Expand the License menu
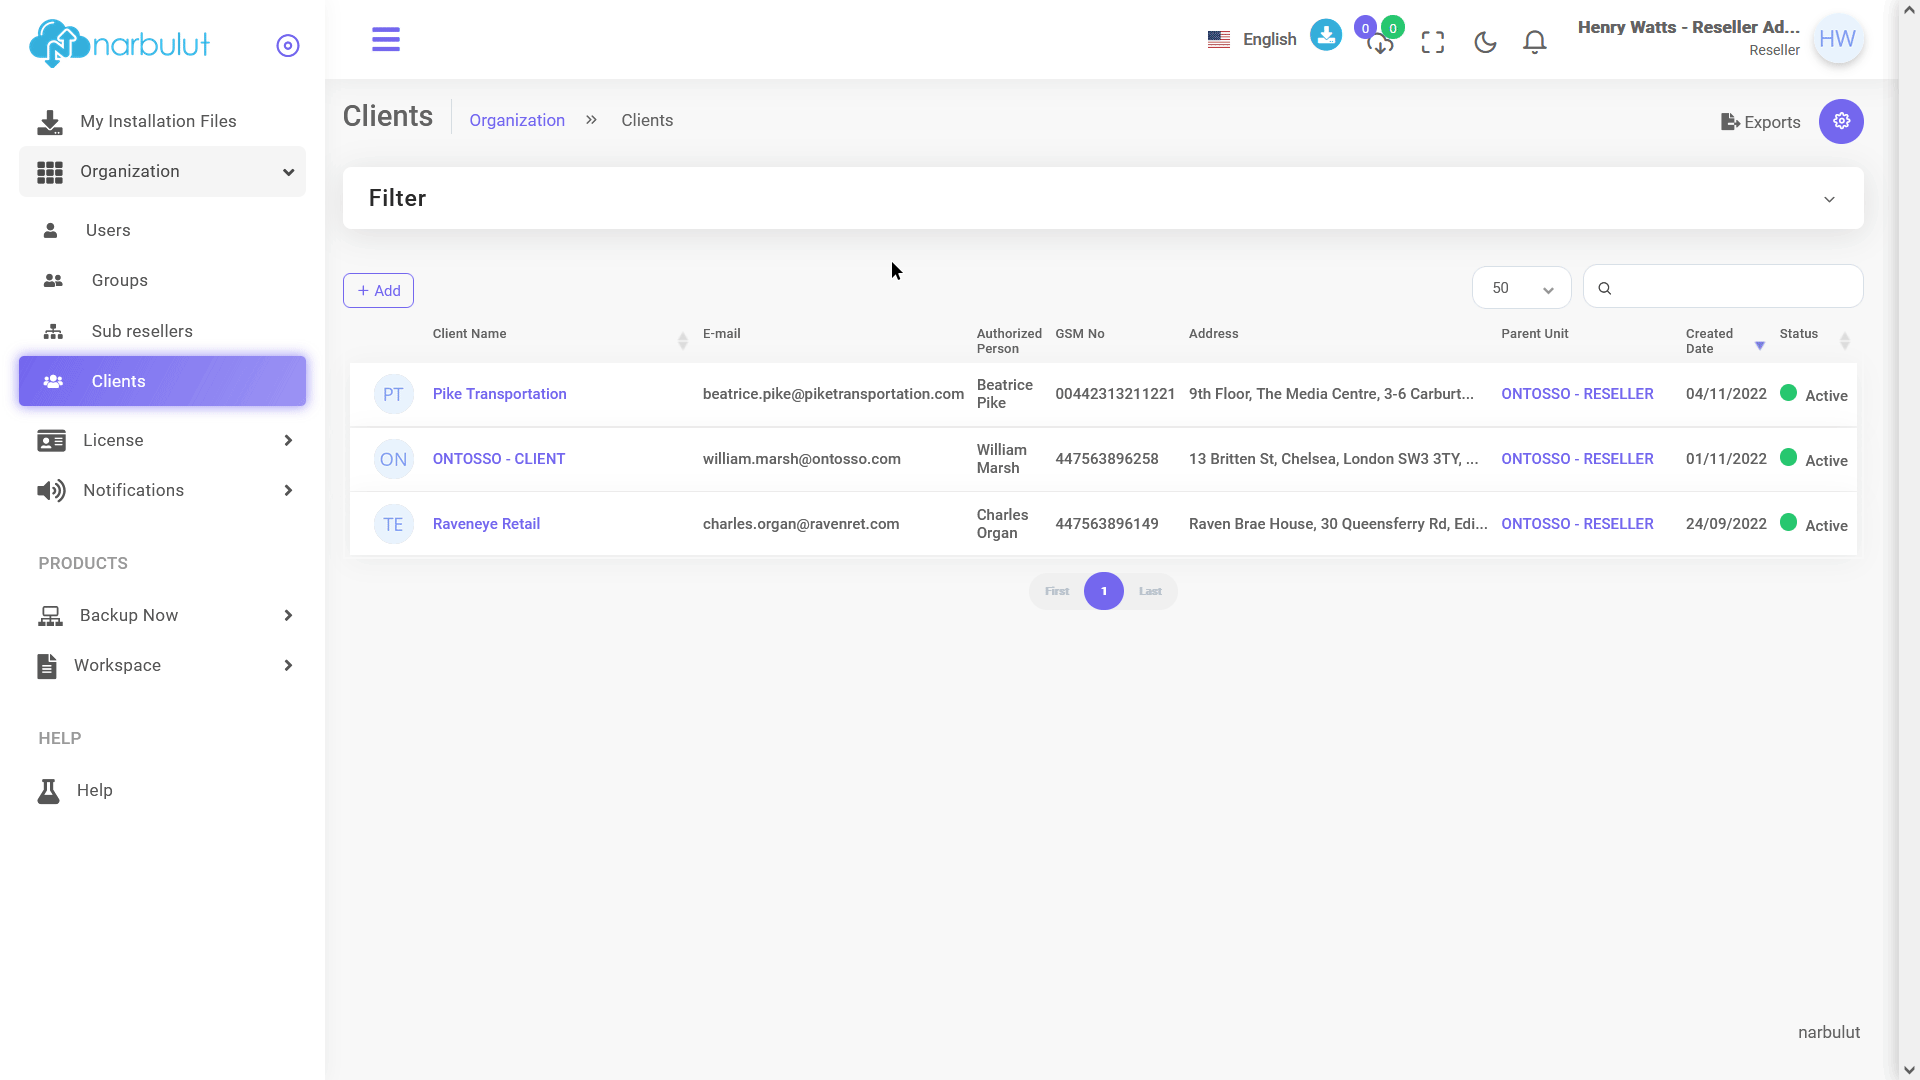Image resolution: width=1920 pixels, height=1080 pixels. coord(162,440)
